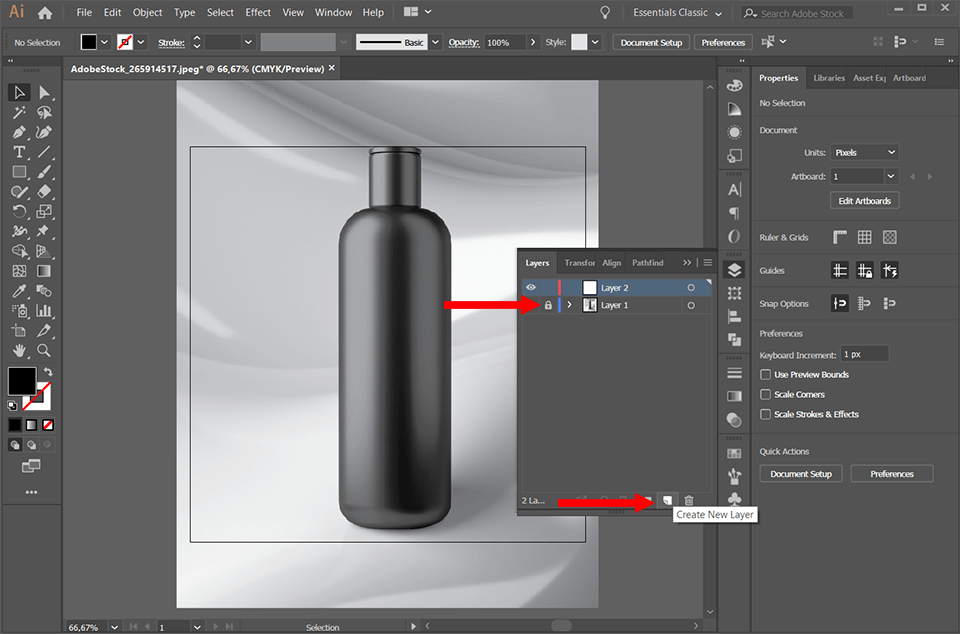Select the Type tool in the toolbar
This screenshot has height=634, width=960.
(18, 152)
